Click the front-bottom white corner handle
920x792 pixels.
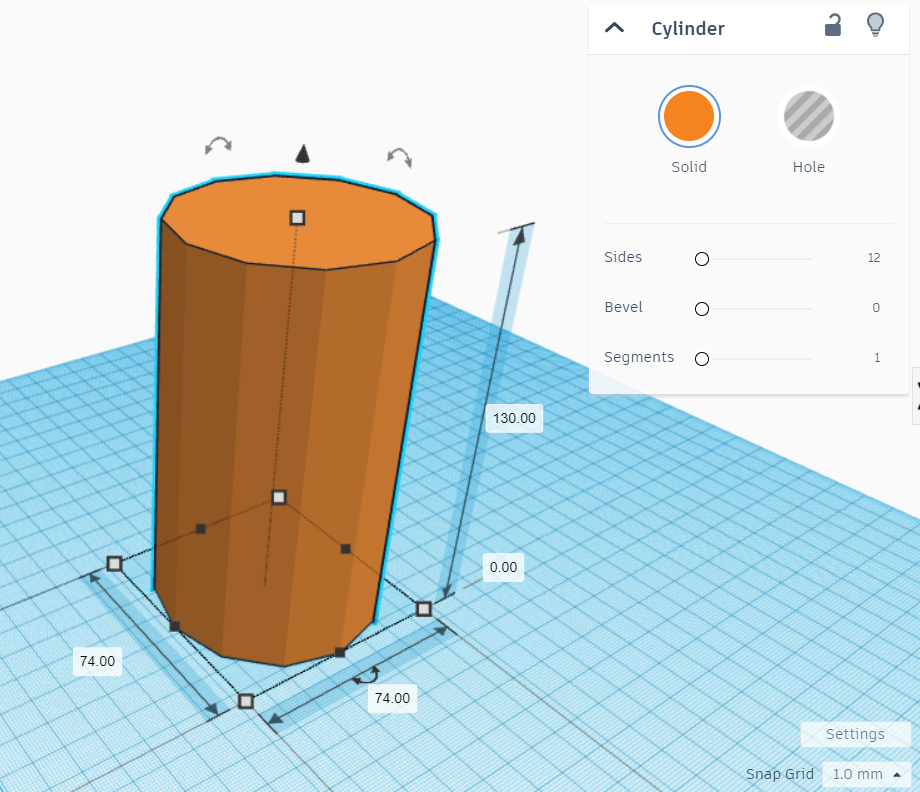coord(246,701)
